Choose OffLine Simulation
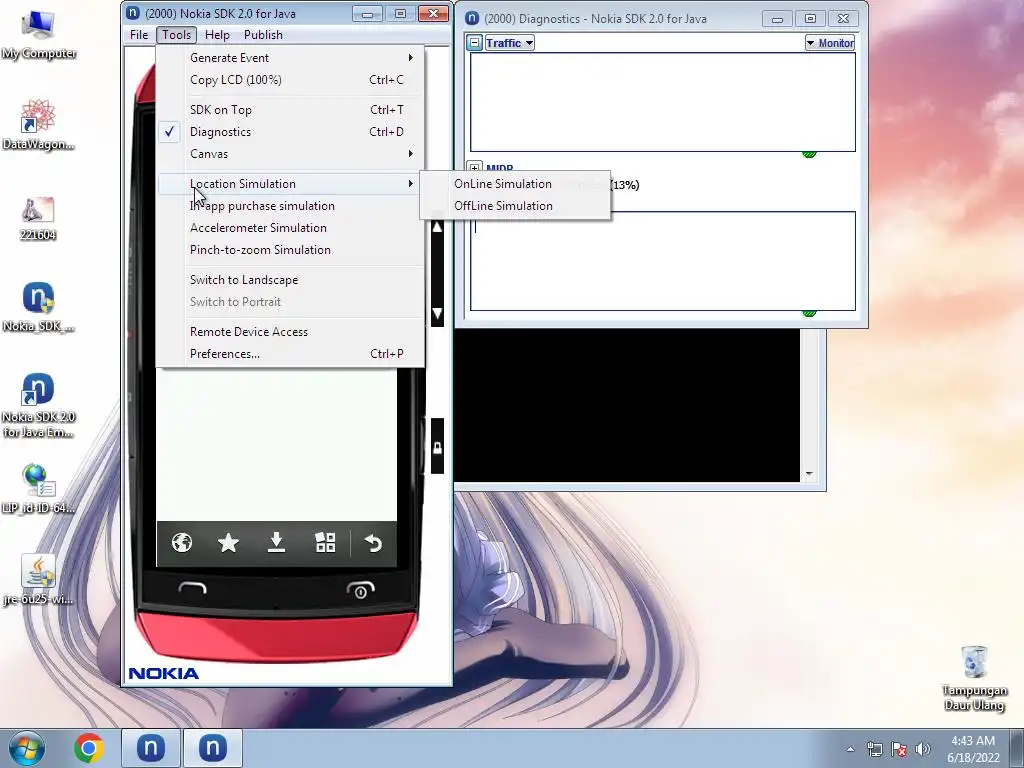 [516, 206]
